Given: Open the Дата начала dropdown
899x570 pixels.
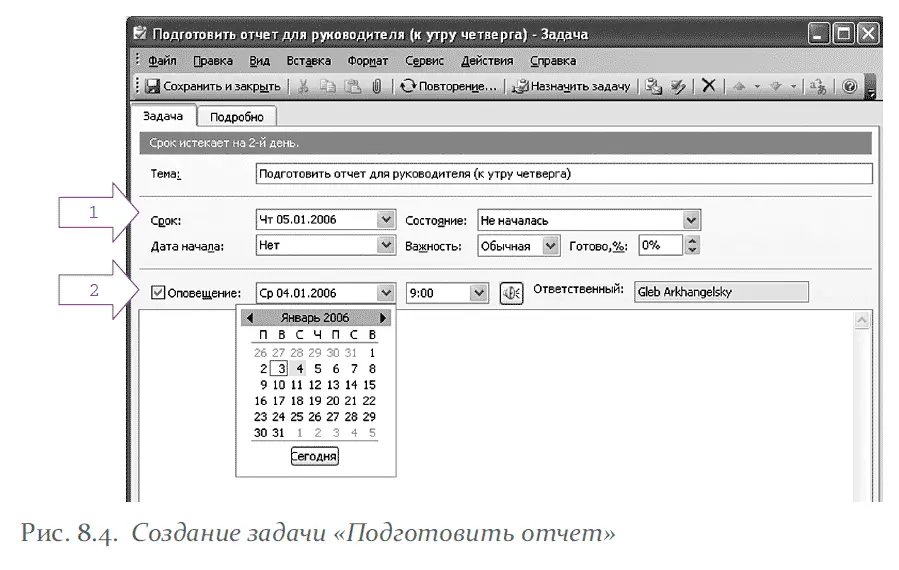Looking at the screenshot, I should point(386,245).
